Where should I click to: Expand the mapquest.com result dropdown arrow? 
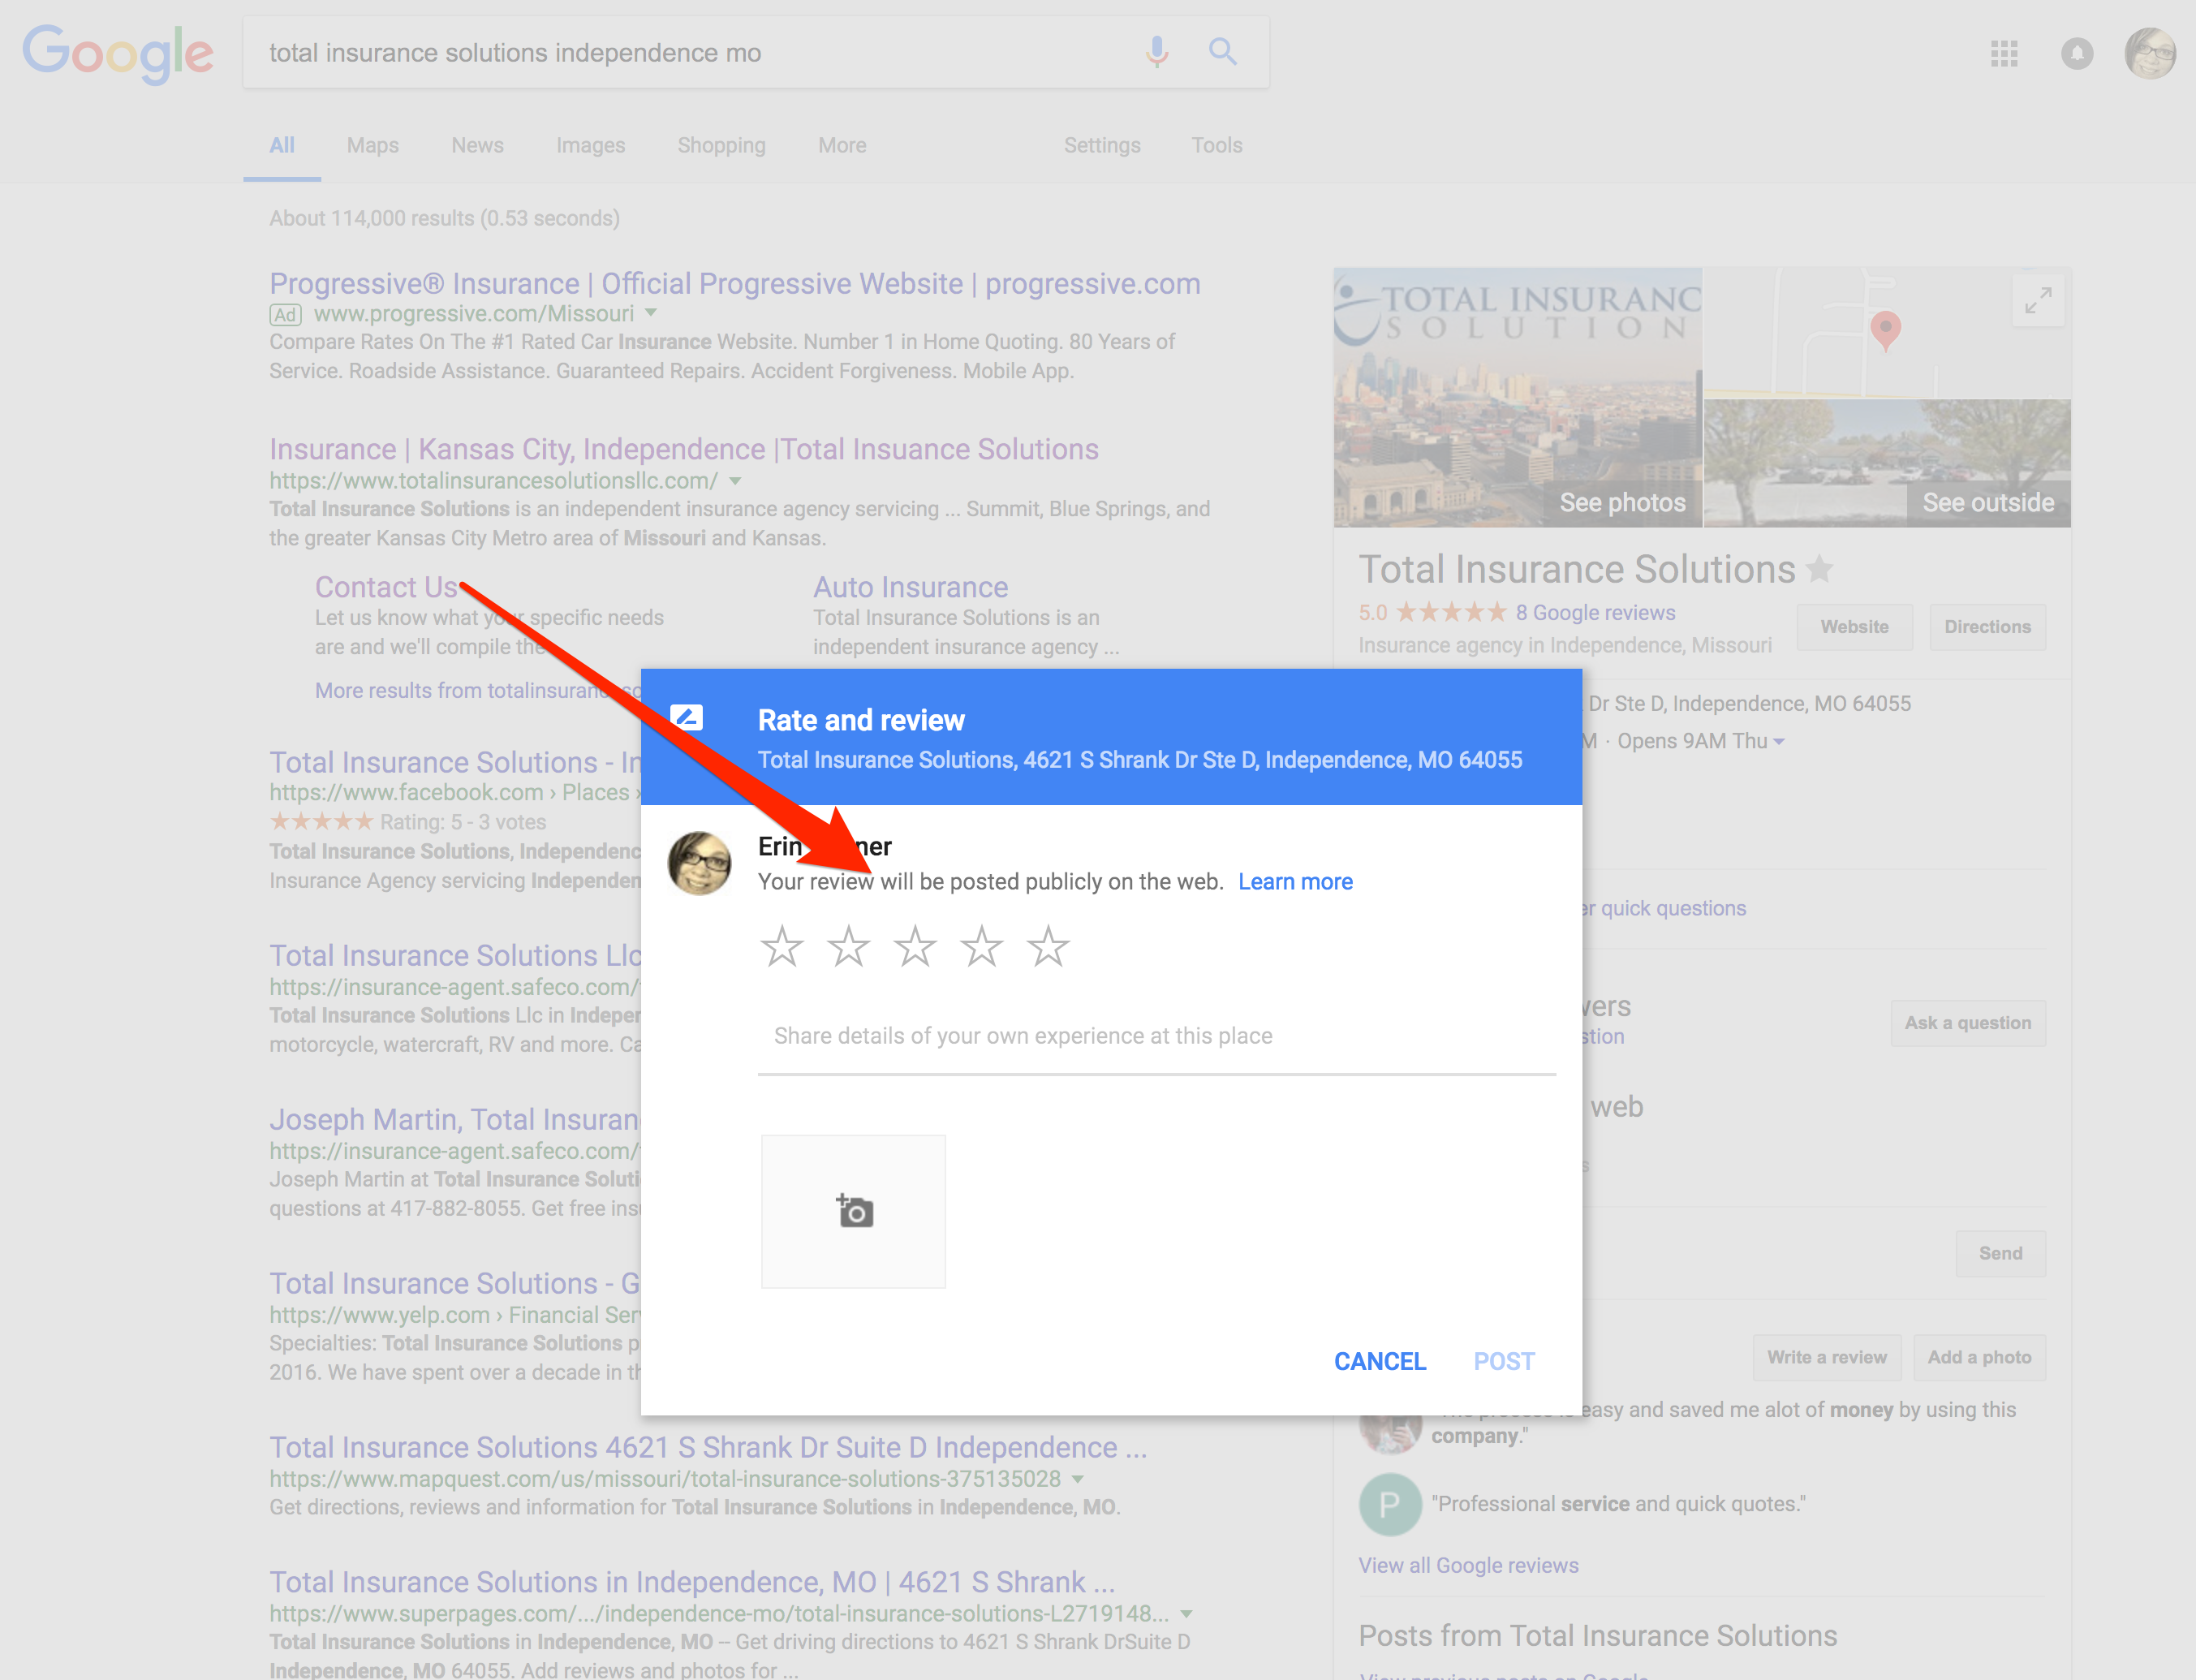coord(1077,1478)
